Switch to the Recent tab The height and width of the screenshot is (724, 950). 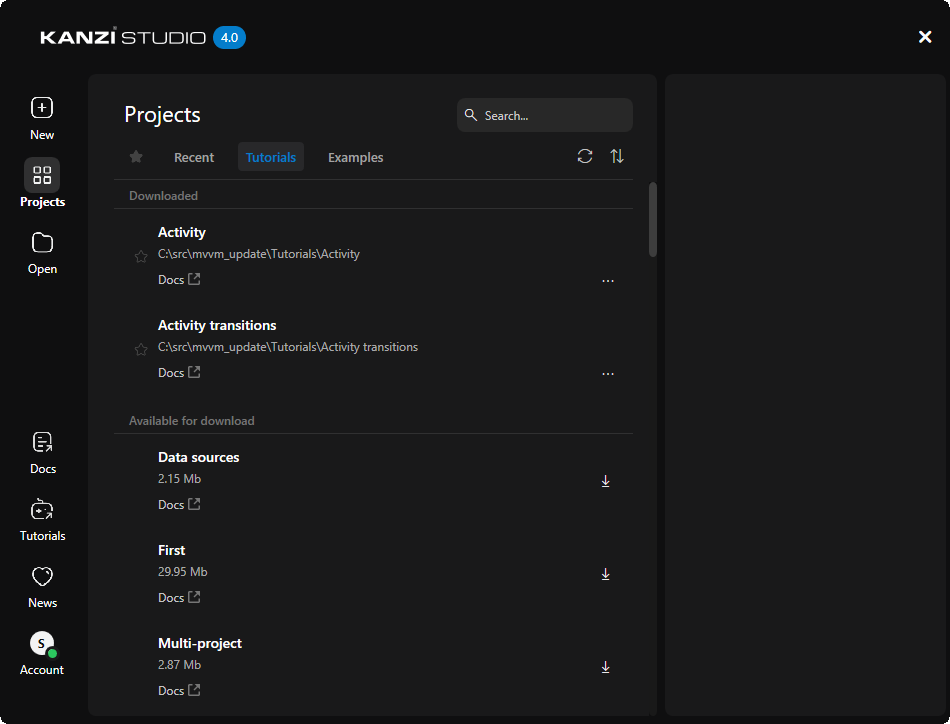[x=194, y=157]
